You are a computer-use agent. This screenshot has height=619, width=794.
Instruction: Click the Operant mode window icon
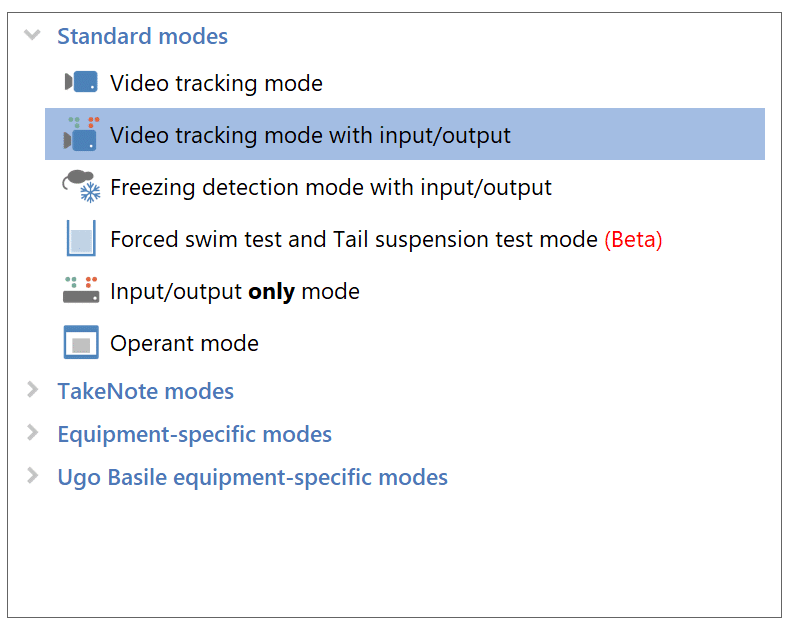tap(81, 342)
